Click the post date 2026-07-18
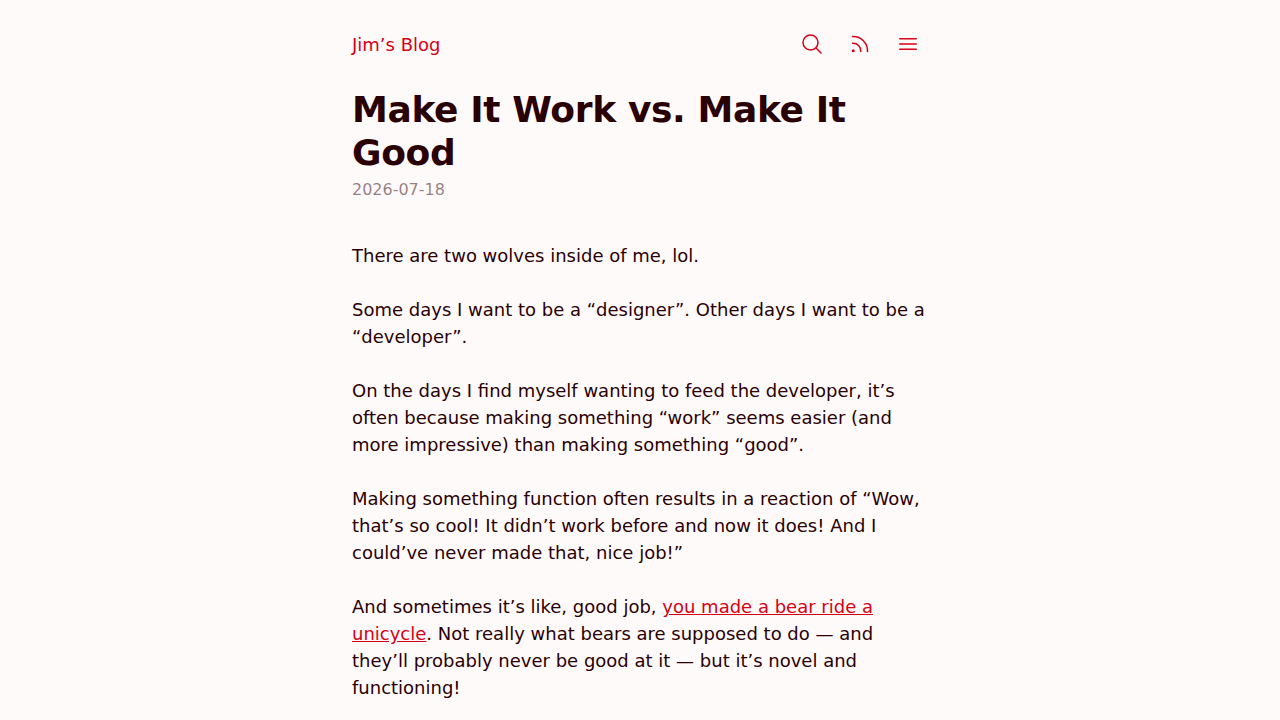 [398, 190]
